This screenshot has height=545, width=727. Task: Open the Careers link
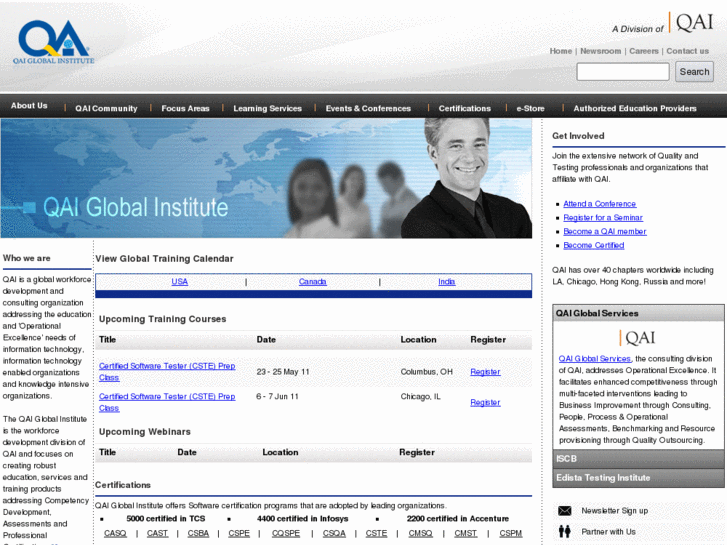(x=644, y=51)
